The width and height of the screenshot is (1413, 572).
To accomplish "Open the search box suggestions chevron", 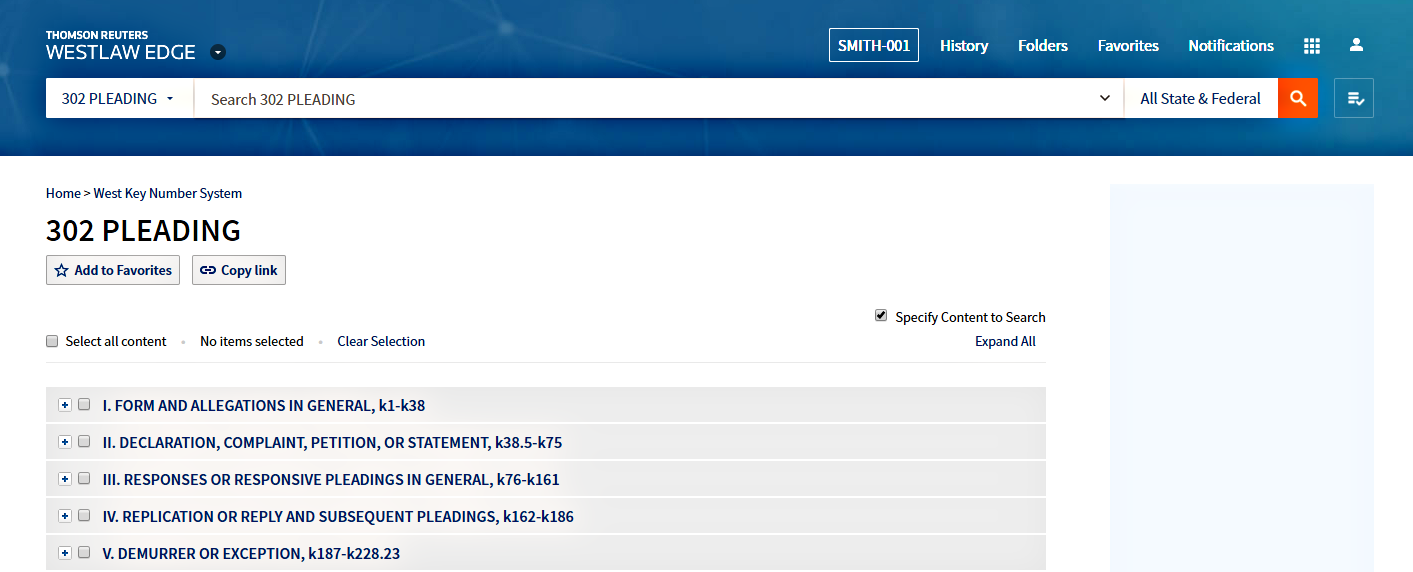I will point(1105,98).
